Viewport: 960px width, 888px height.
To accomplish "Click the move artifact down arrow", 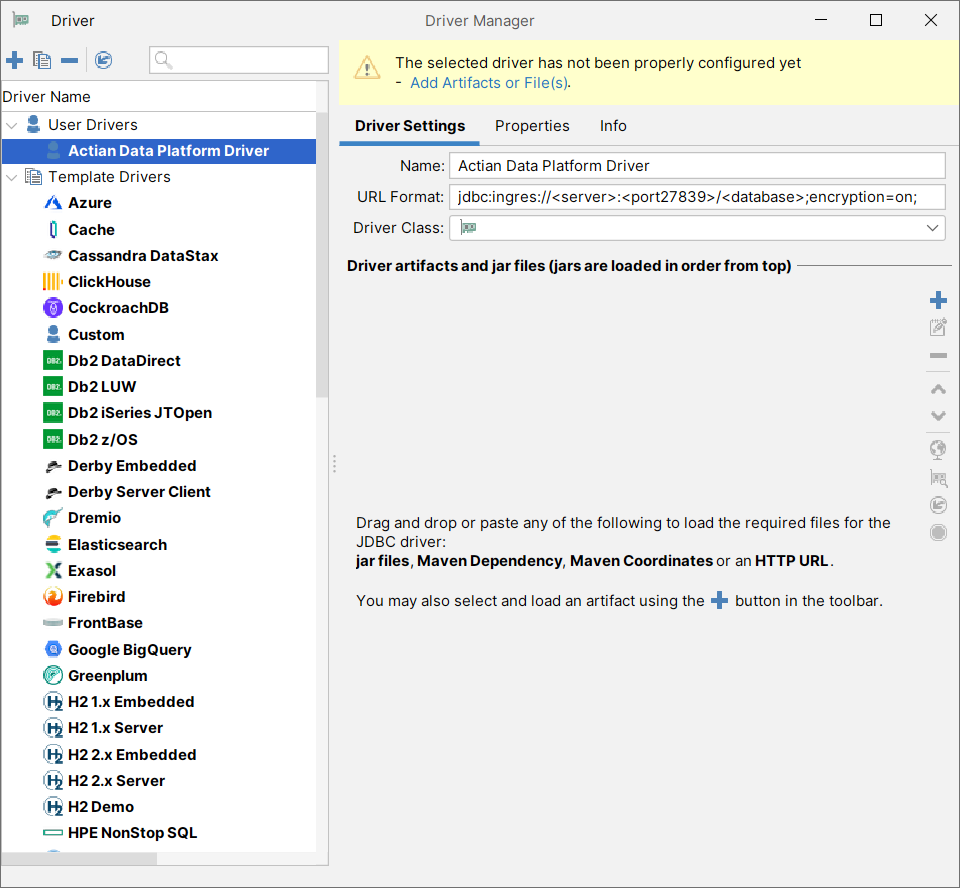I will tap(938, 416).
